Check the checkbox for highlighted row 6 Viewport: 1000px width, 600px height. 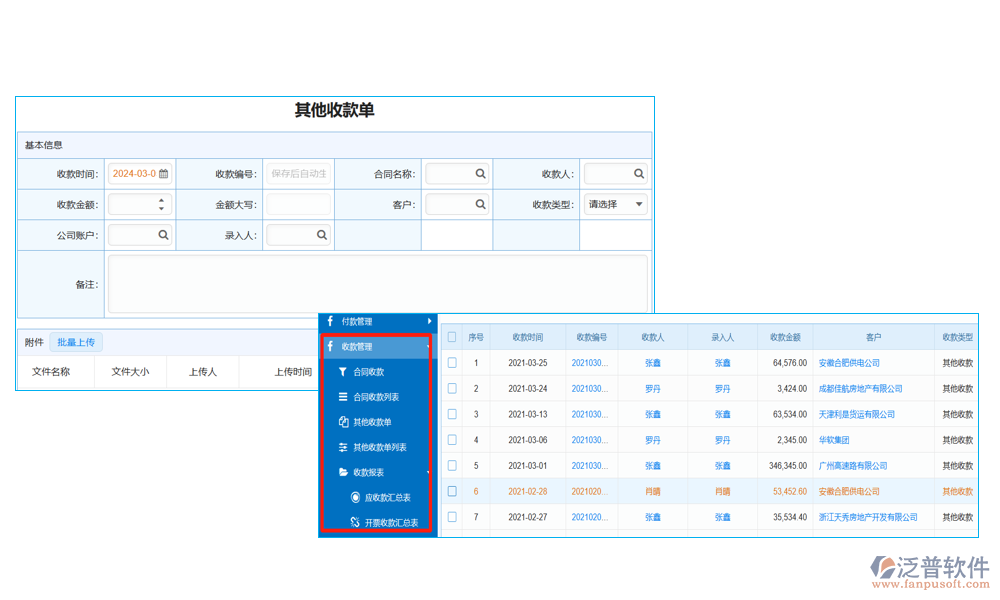tap(452, 491)
